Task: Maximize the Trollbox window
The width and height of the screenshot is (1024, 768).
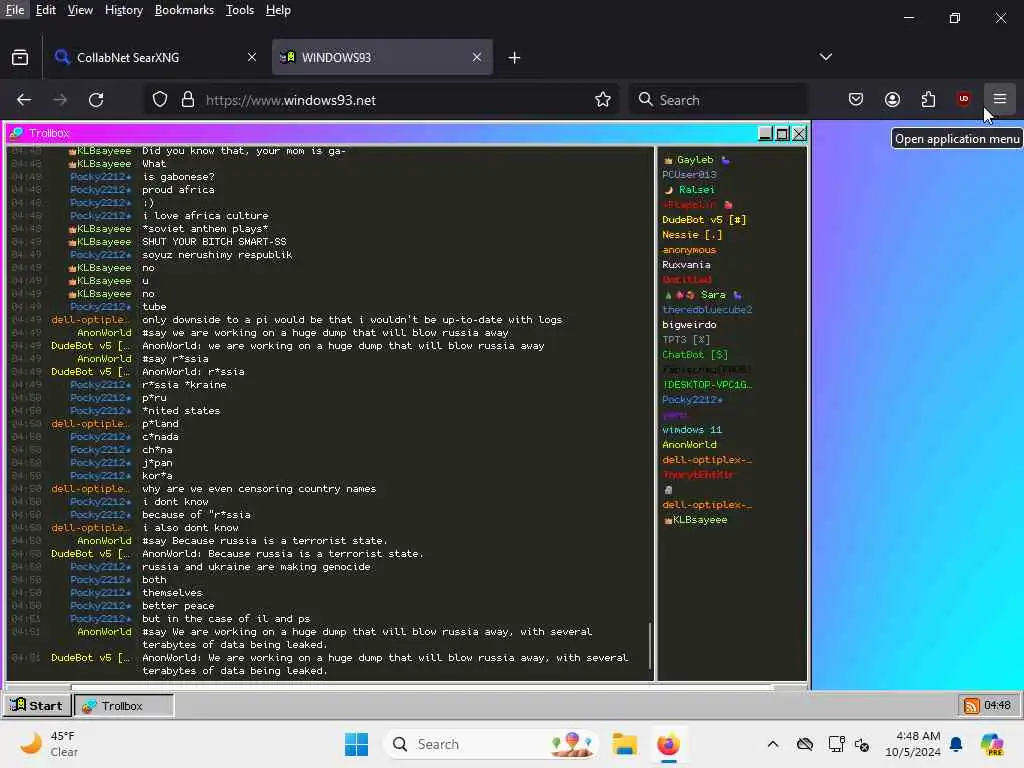Action: point(782,133)
